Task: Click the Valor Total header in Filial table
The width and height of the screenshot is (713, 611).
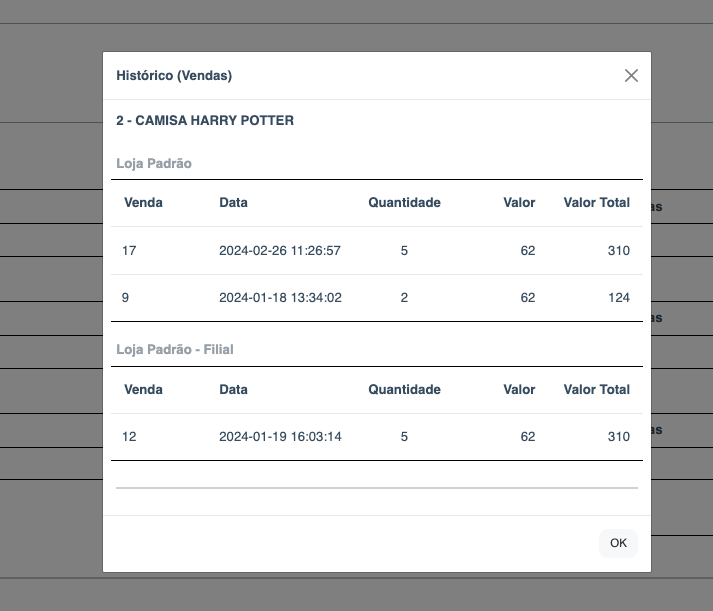Action: point(596,389)
